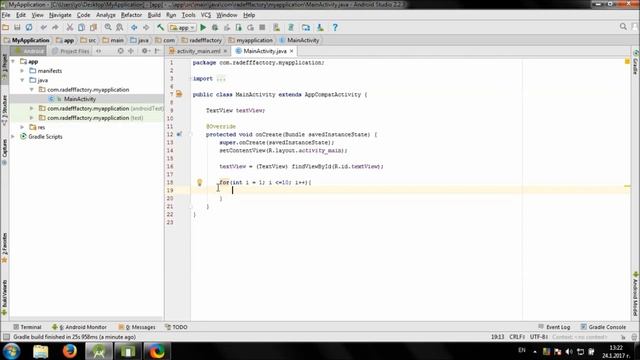Collapse the app module tree node
Screen dimensions: 640x360
point(13,61)
